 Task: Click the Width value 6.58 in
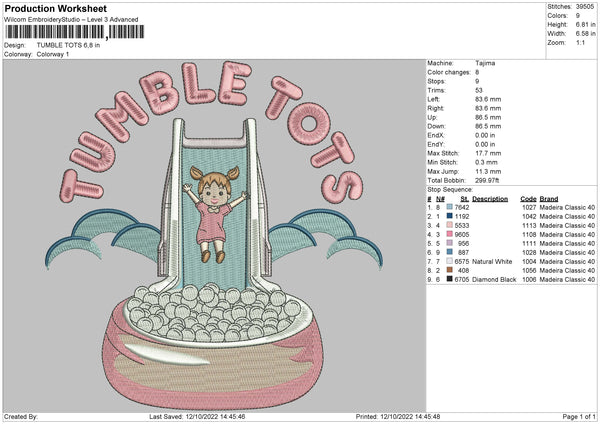585,34
